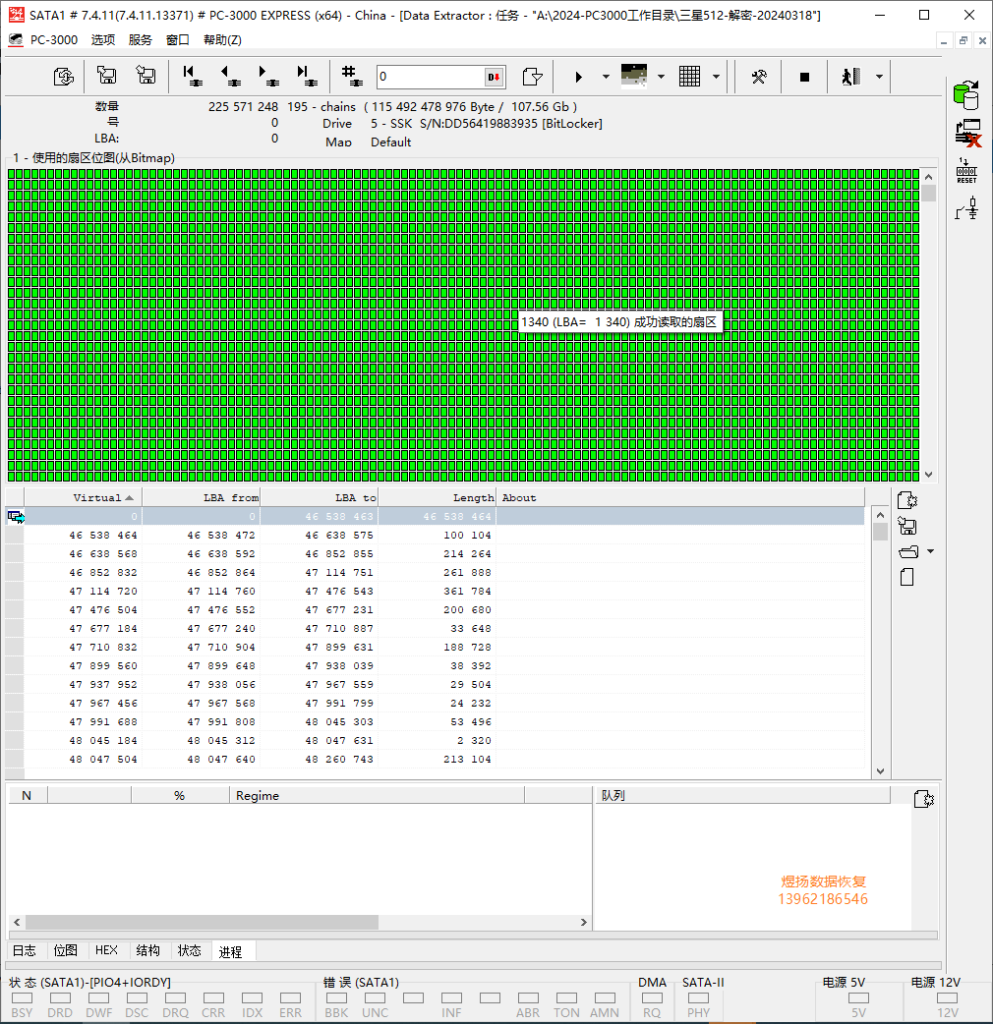This screenshot has height=1024, width=993.
Task: Click horizontal scrollbar right arrow in process panel
Action: pos(584,922)
